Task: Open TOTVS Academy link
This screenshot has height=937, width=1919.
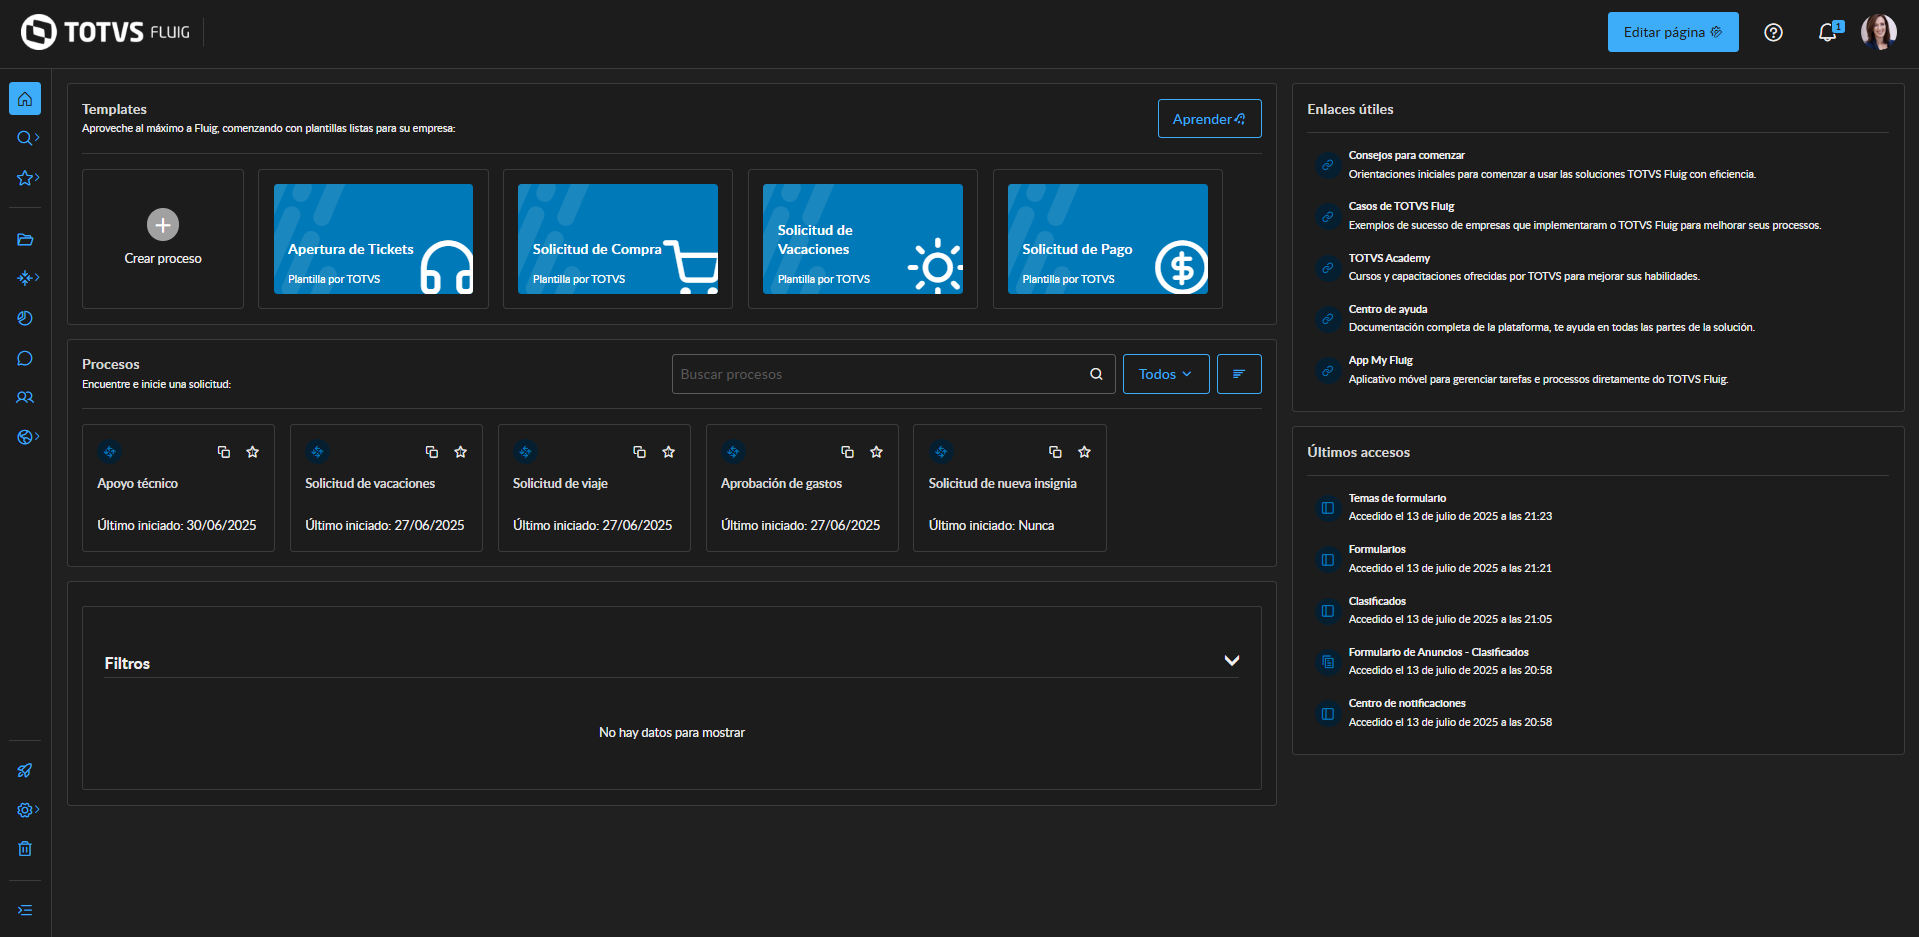Action: [1389, 258]
